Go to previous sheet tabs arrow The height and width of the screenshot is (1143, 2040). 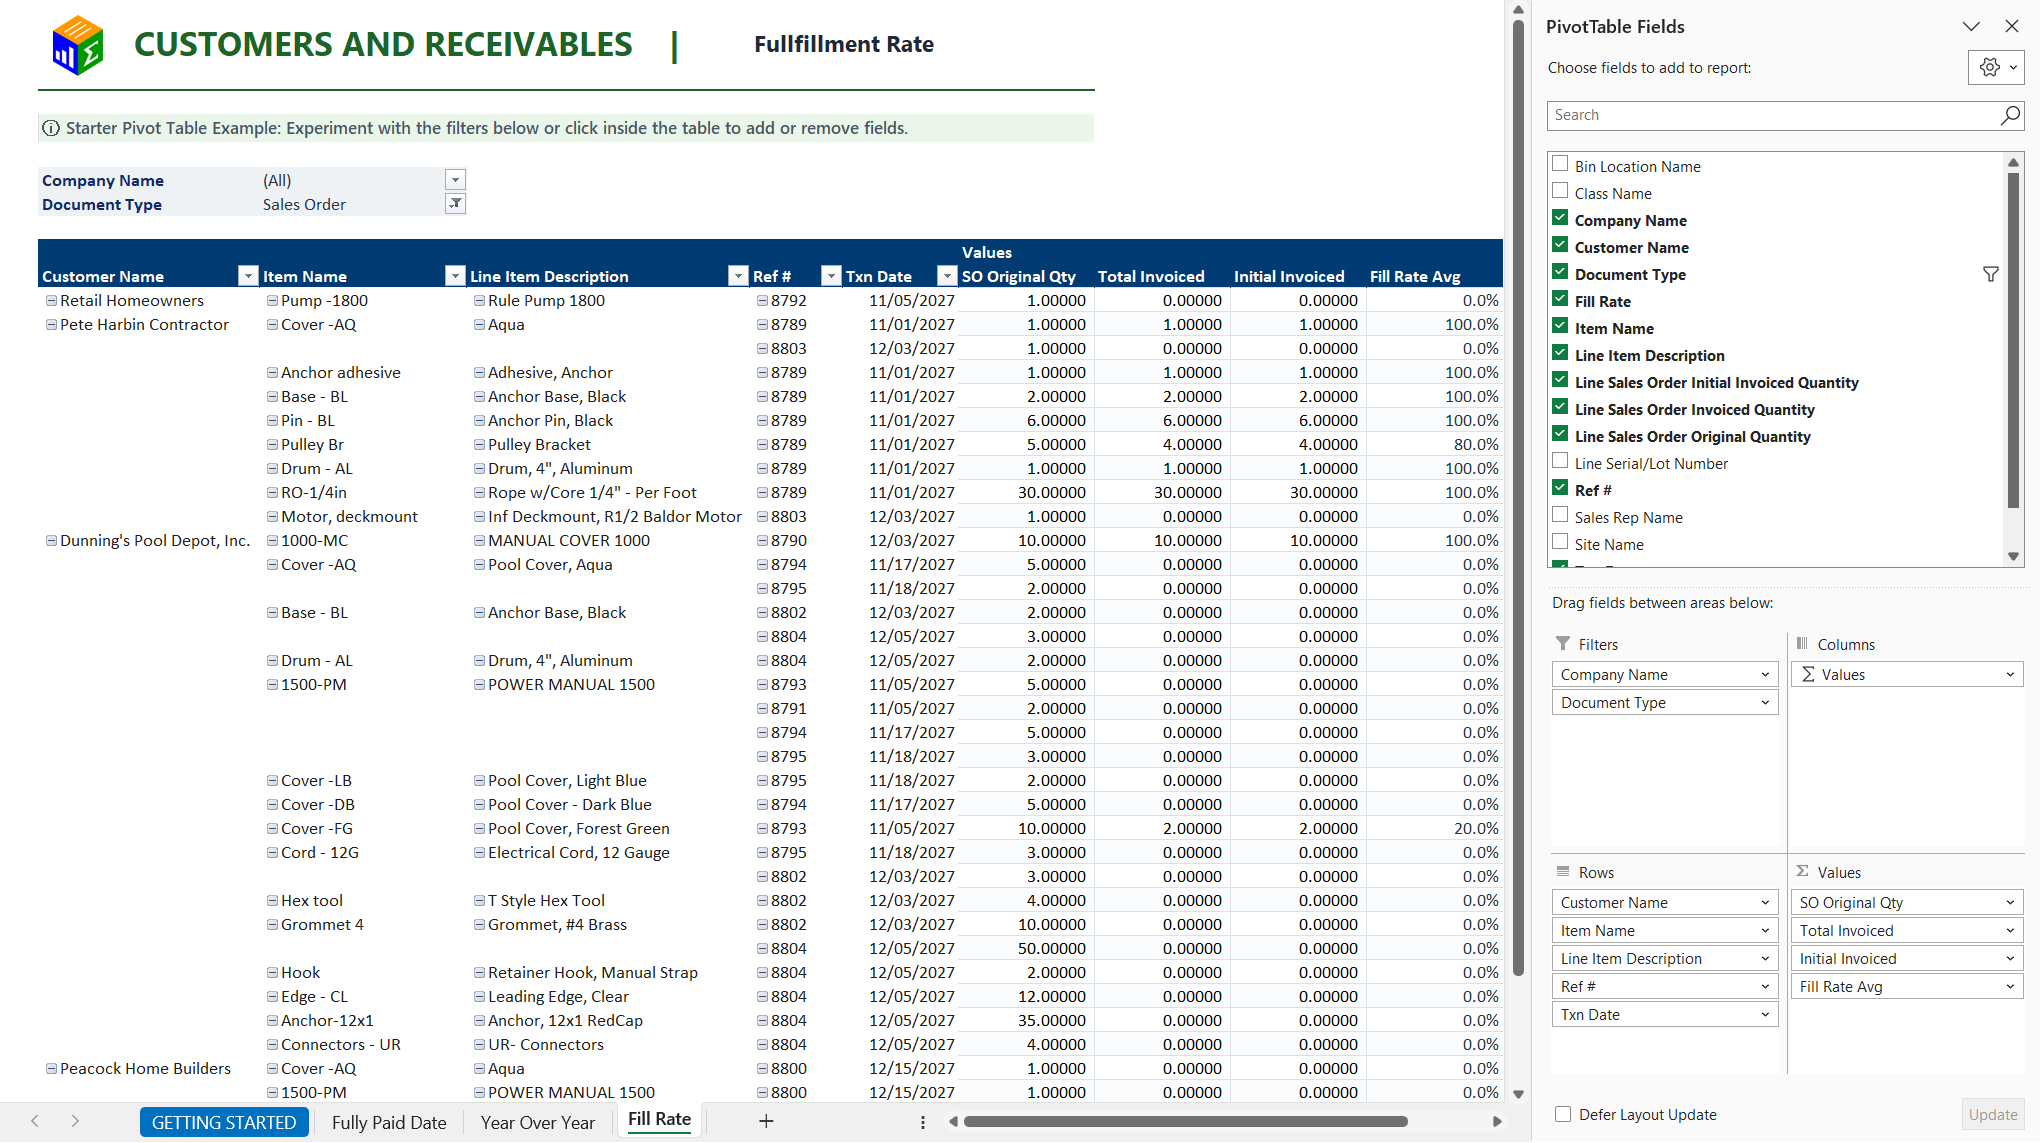(x=35, y=1121)
